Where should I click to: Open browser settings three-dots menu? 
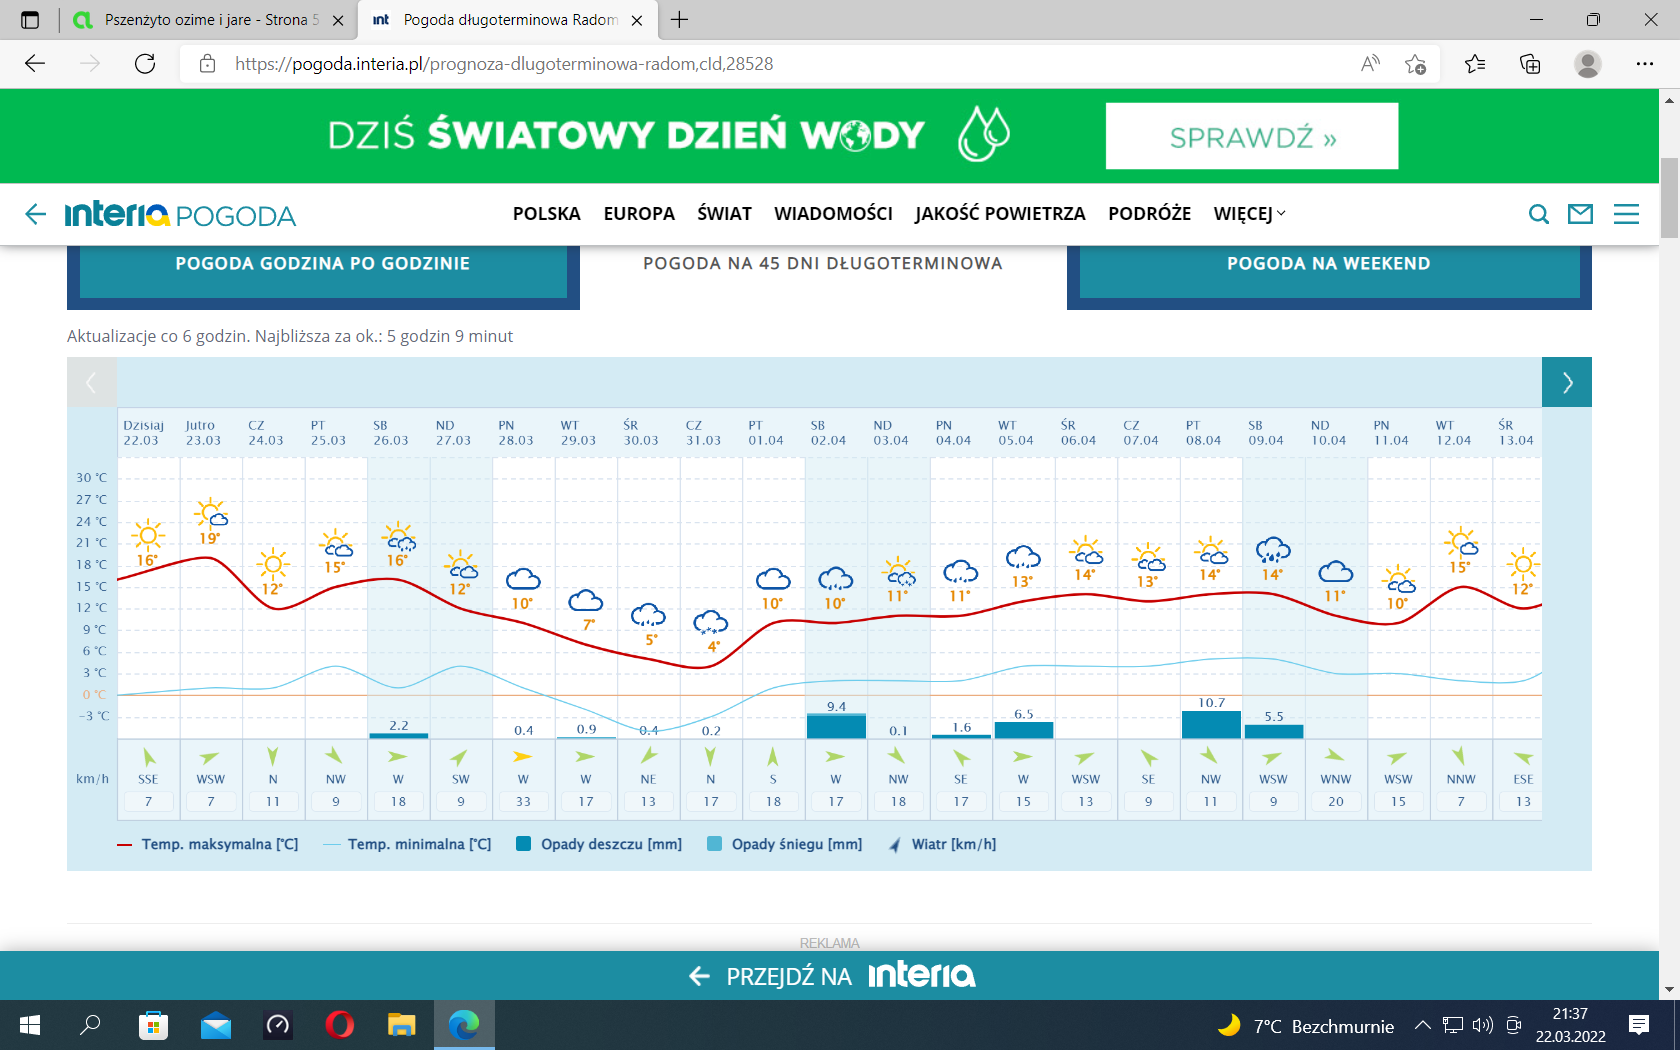[1645, 64]
